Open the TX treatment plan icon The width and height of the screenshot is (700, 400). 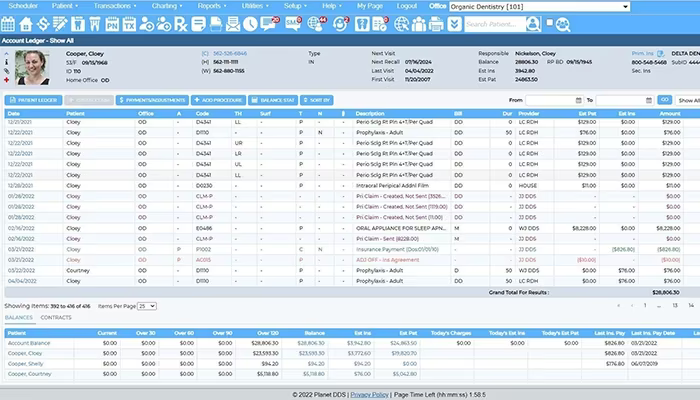click(x=129, y=24)
